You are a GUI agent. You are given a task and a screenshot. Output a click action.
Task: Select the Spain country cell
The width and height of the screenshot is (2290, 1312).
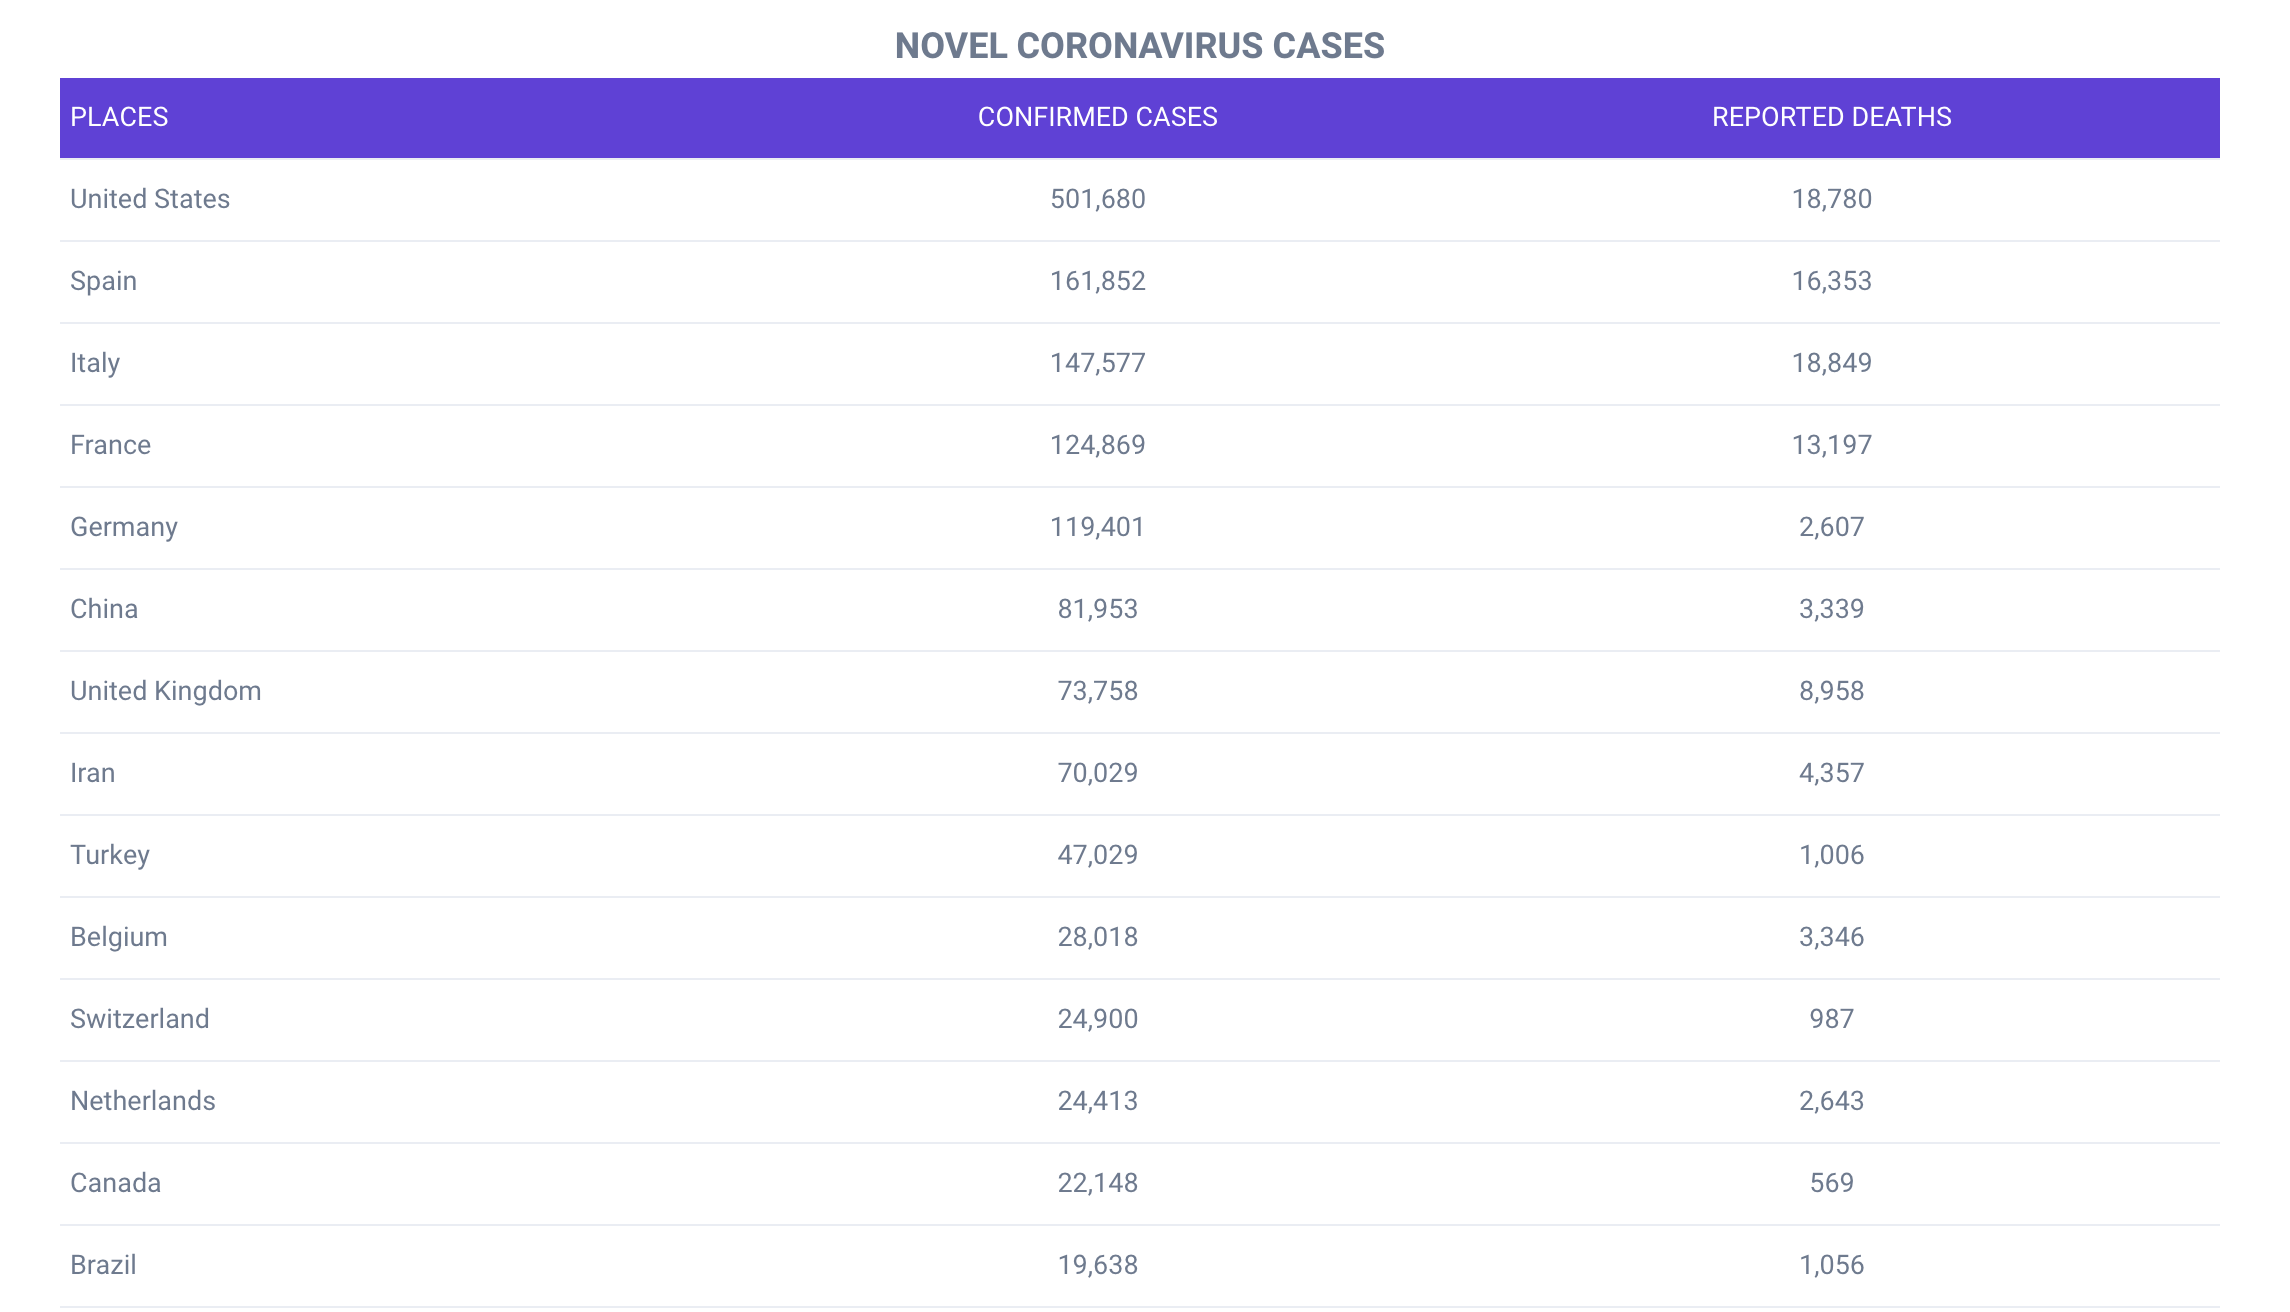point(103,281)
